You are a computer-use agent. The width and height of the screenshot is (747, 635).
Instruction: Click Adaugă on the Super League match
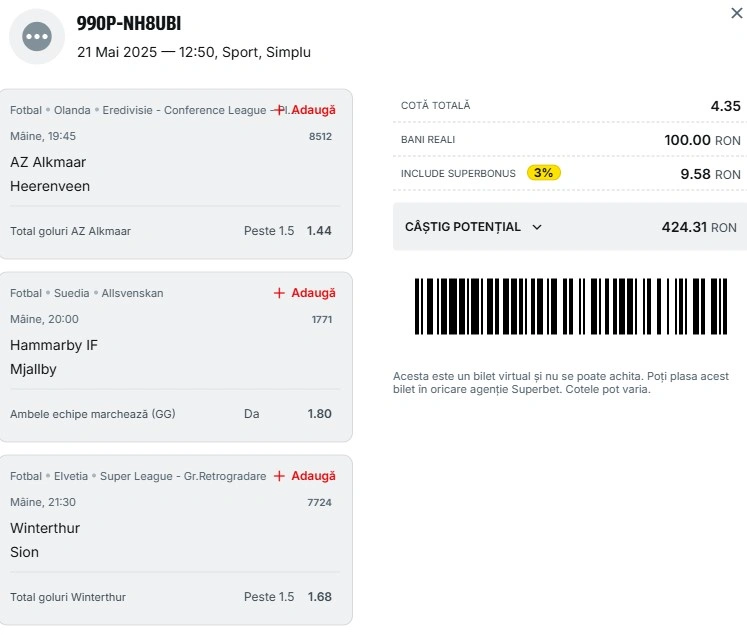pyautogui.click(x=313, y=476)
